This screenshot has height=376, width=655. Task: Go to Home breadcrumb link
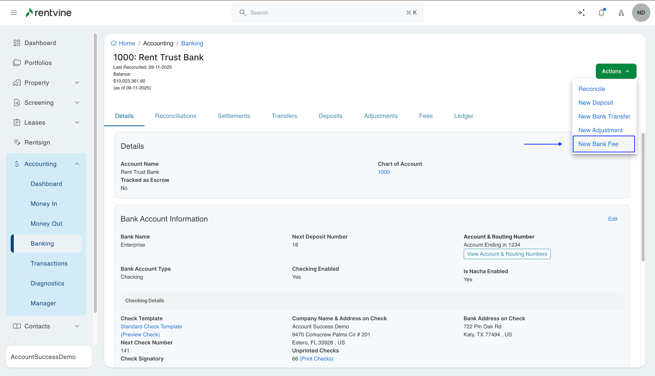(x=127, y=43)
